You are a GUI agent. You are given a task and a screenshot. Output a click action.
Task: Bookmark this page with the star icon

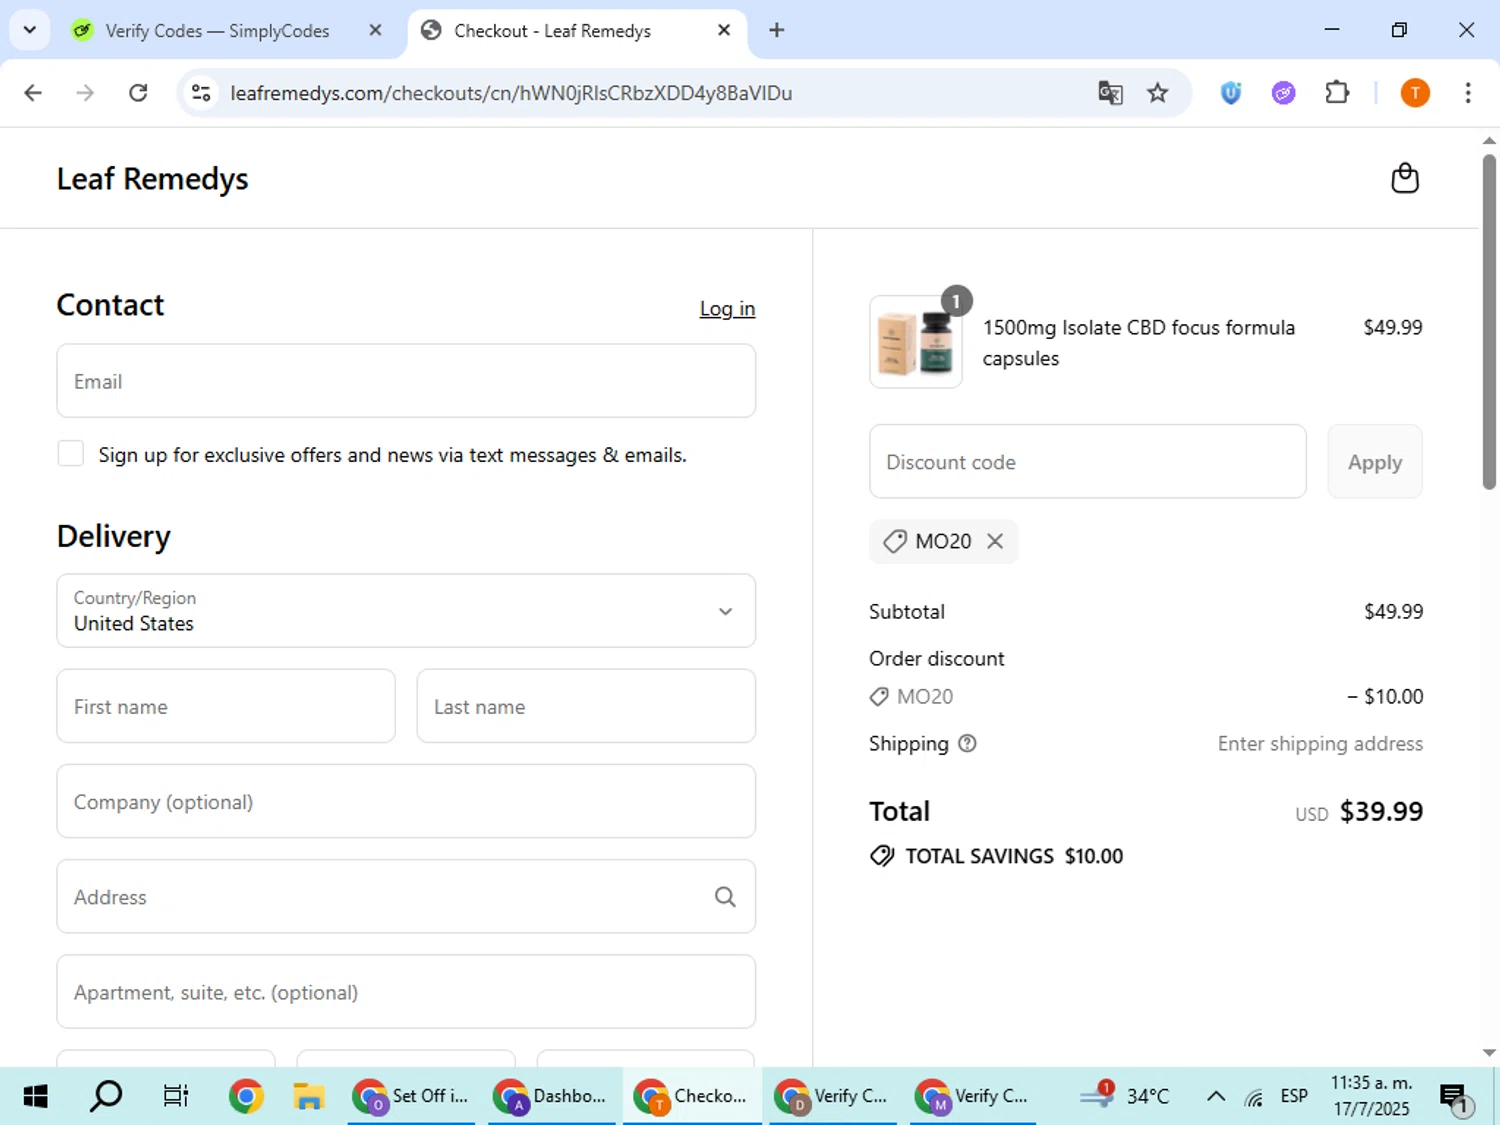(x=1157, y=93)
